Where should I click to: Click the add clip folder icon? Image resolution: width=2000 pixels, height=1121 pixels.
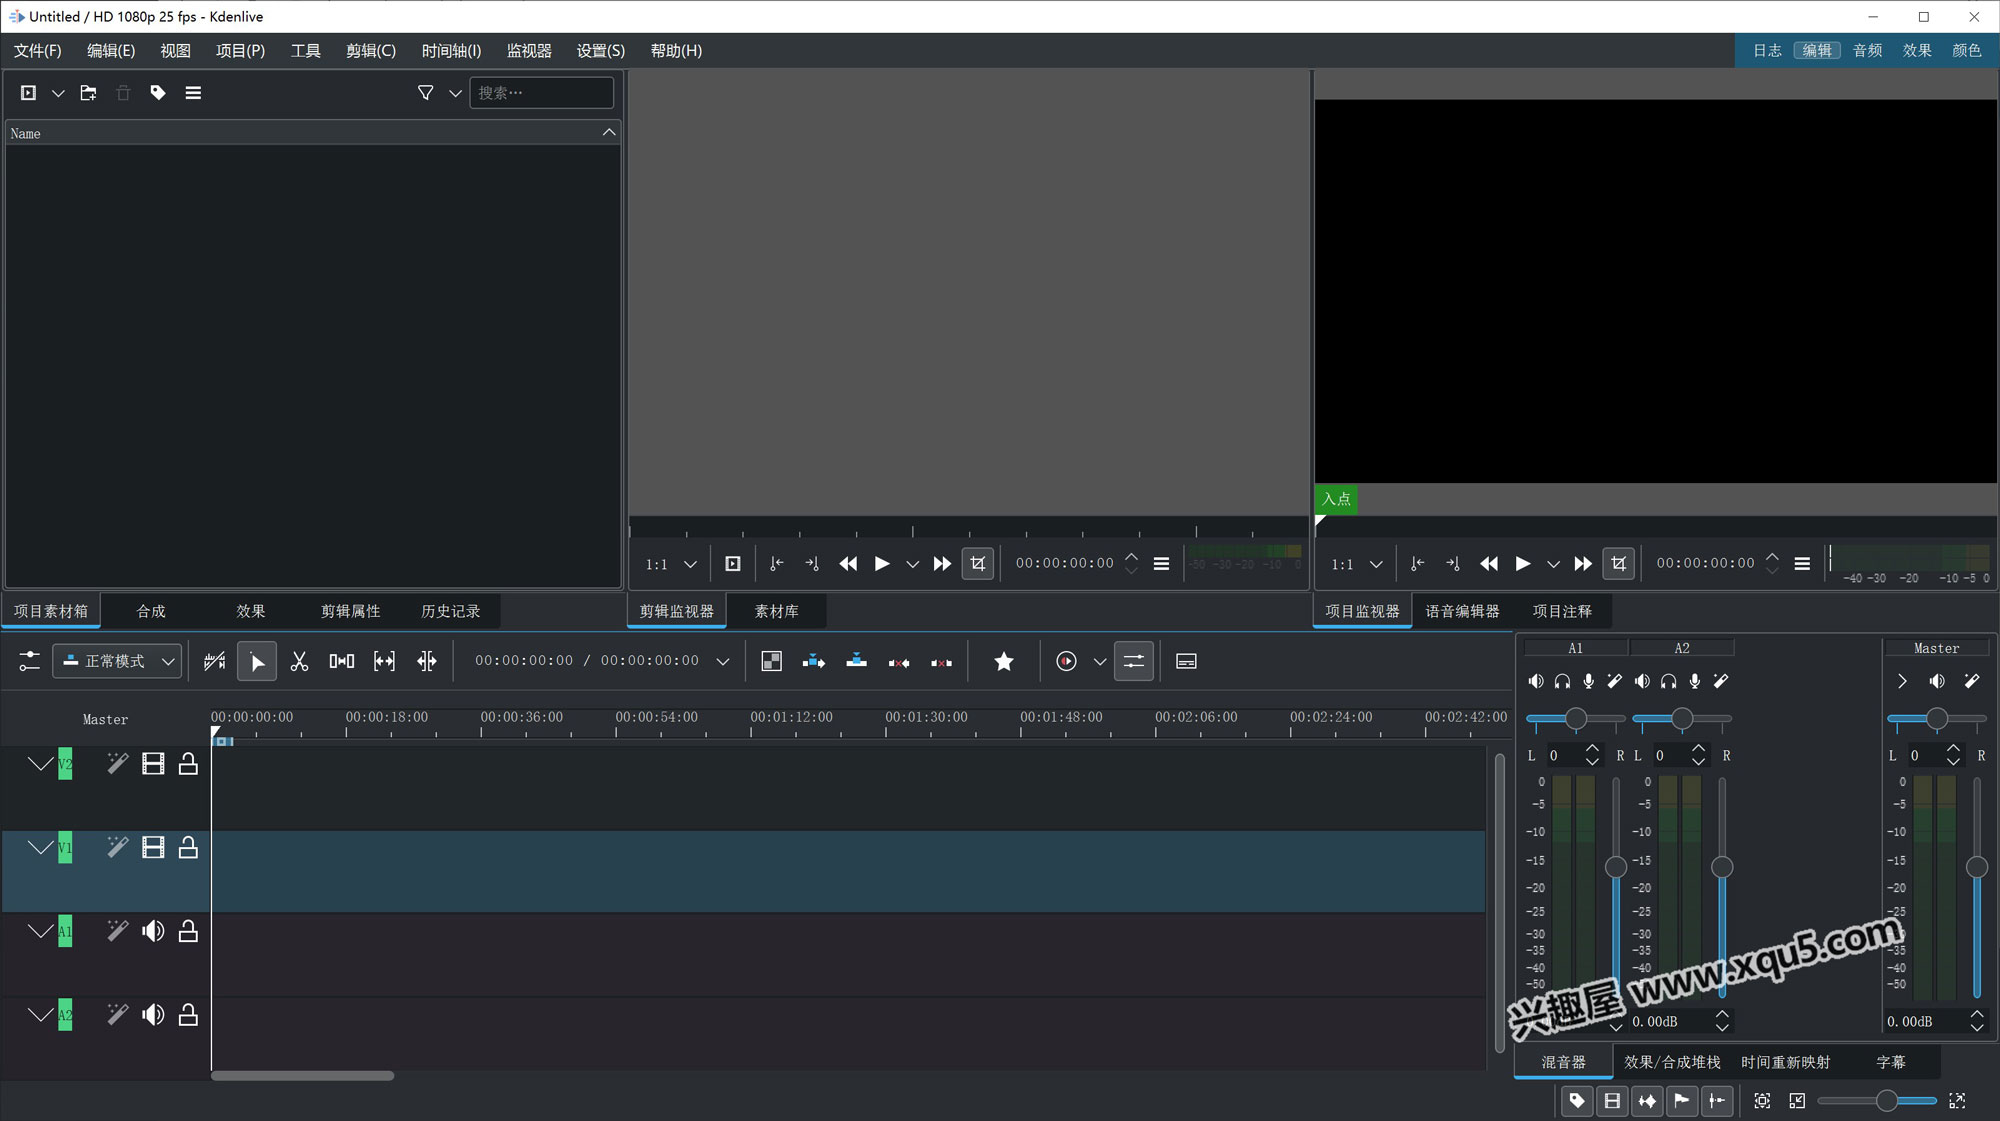click(88, 93)
